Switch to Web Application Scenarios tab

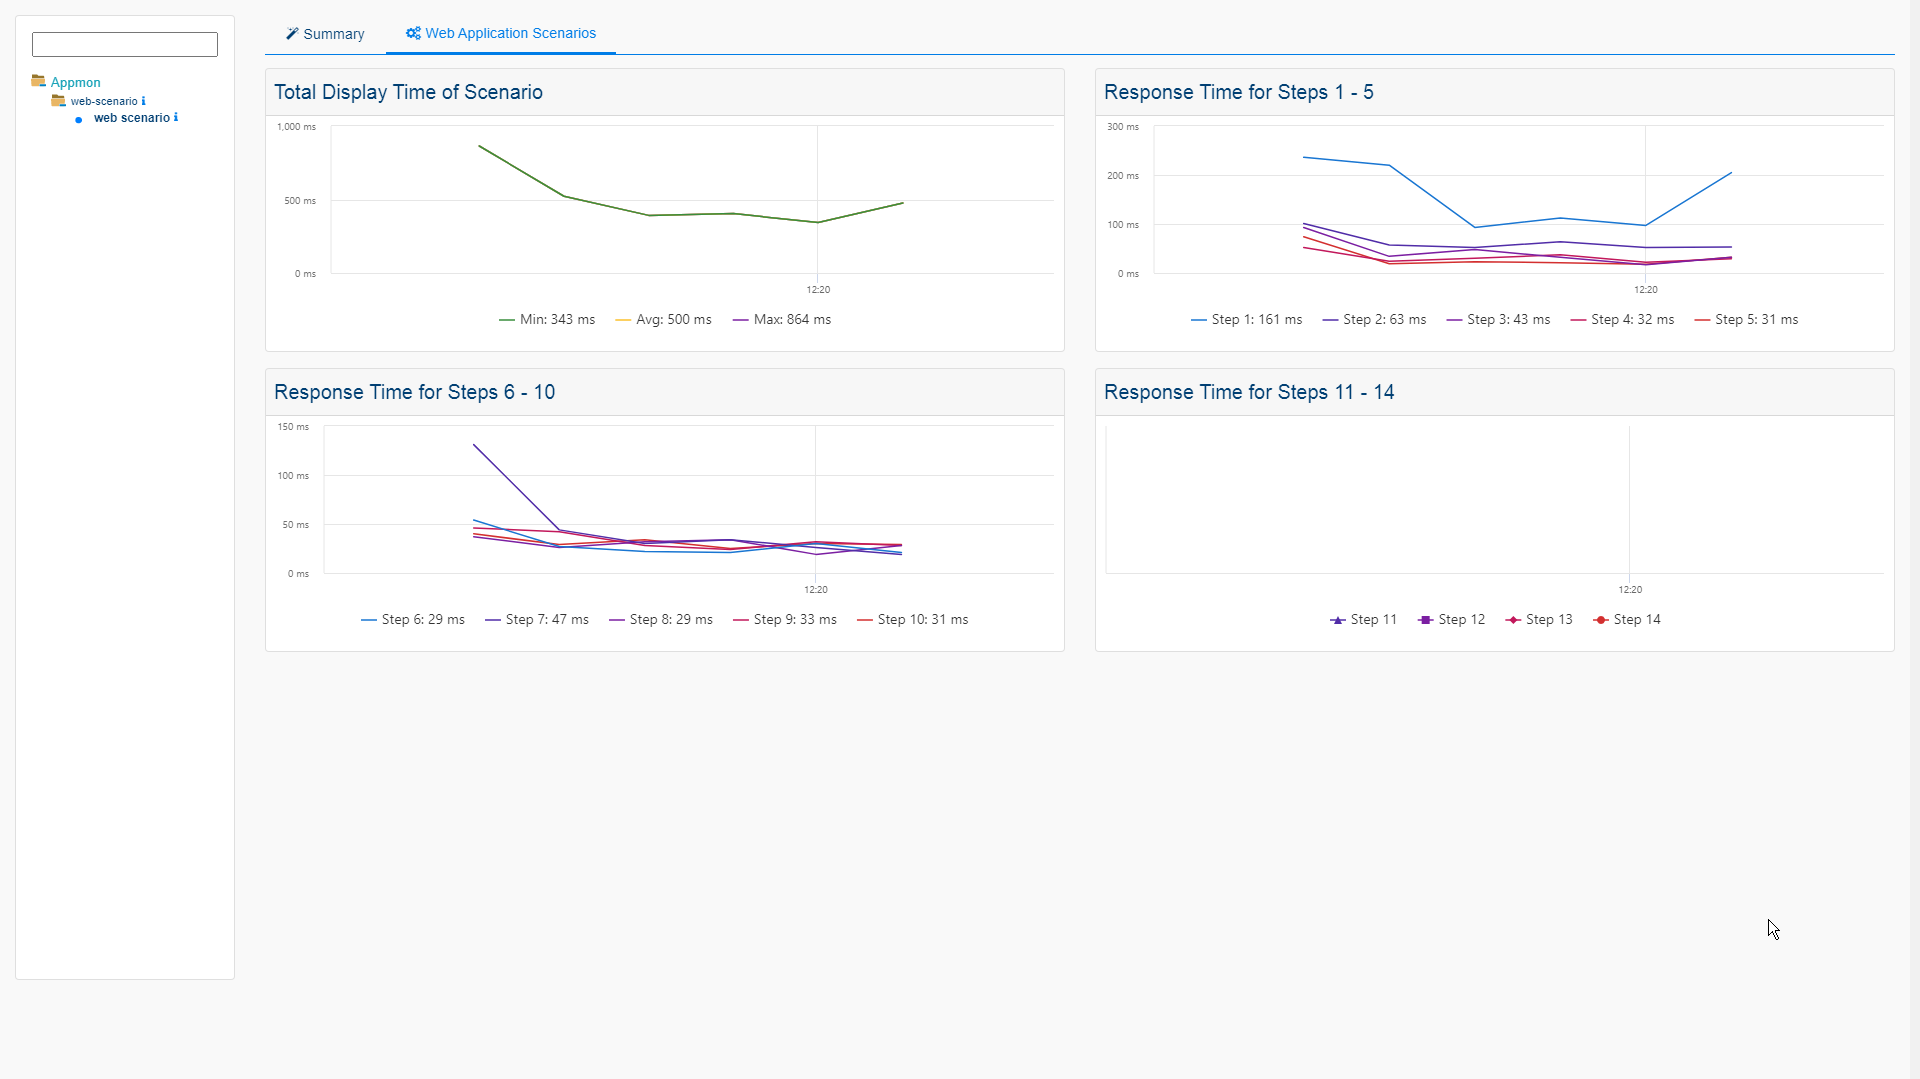510,33
